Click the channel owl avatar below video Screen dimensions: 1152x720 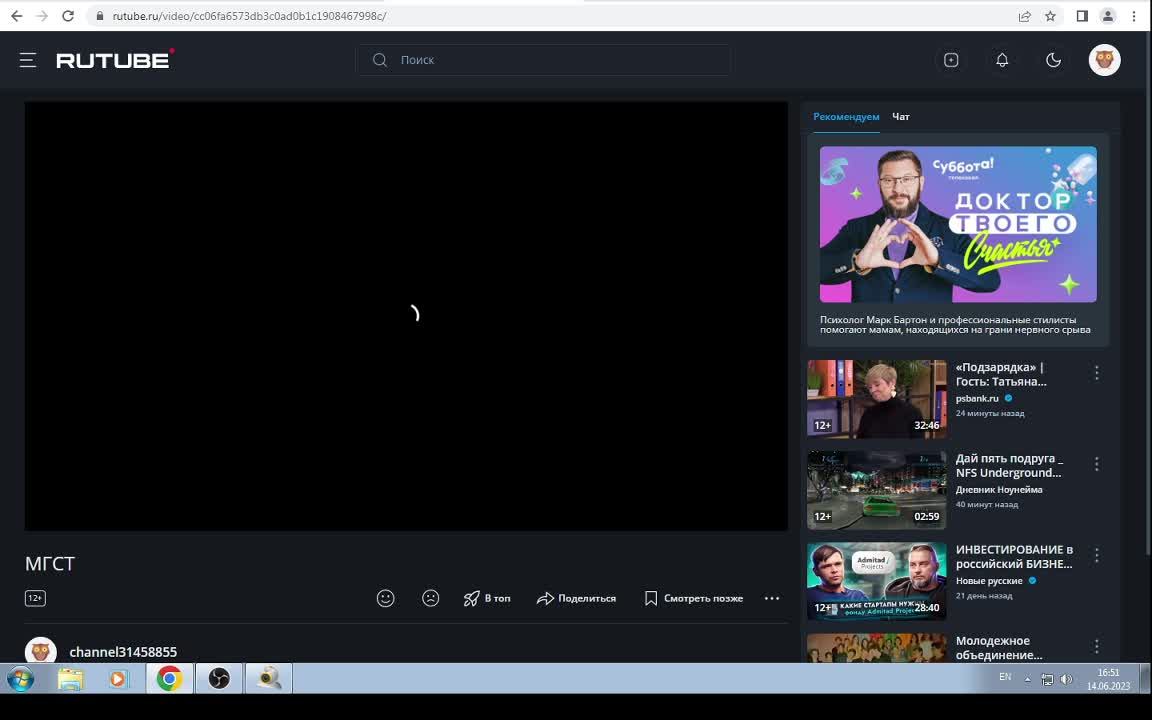pos(40,651)
